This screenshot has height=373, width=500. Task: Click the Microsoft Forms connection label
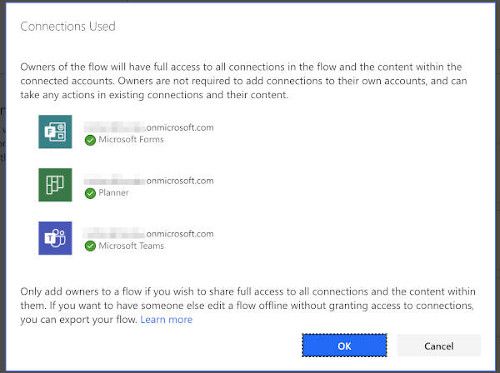click(131, 140)
